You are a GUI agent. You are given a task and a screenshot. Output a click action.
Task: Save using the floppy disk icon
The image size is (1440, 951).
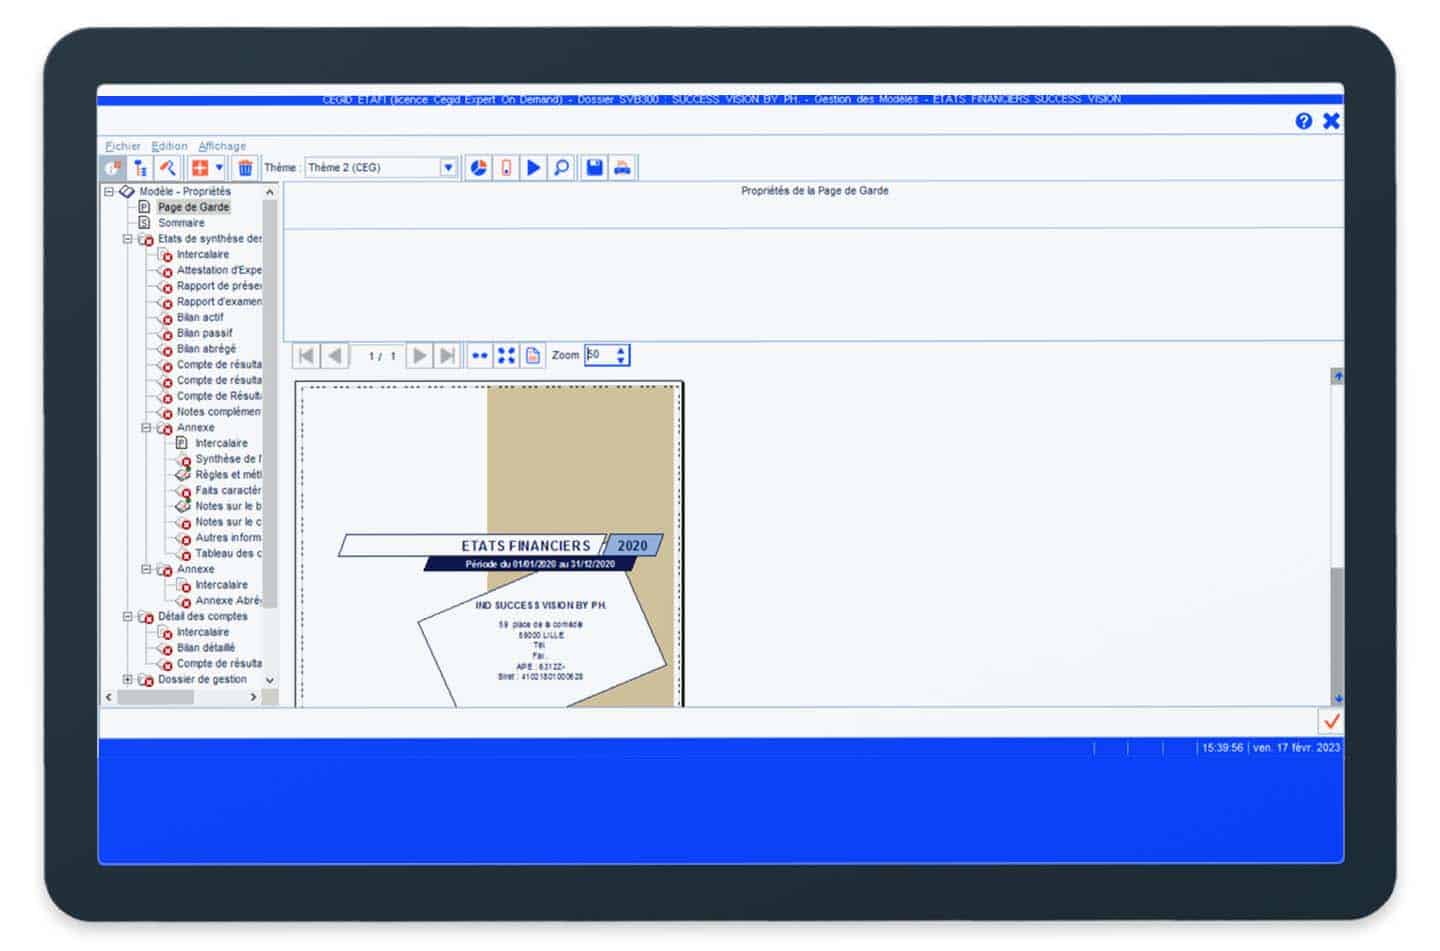pos(595,168)
